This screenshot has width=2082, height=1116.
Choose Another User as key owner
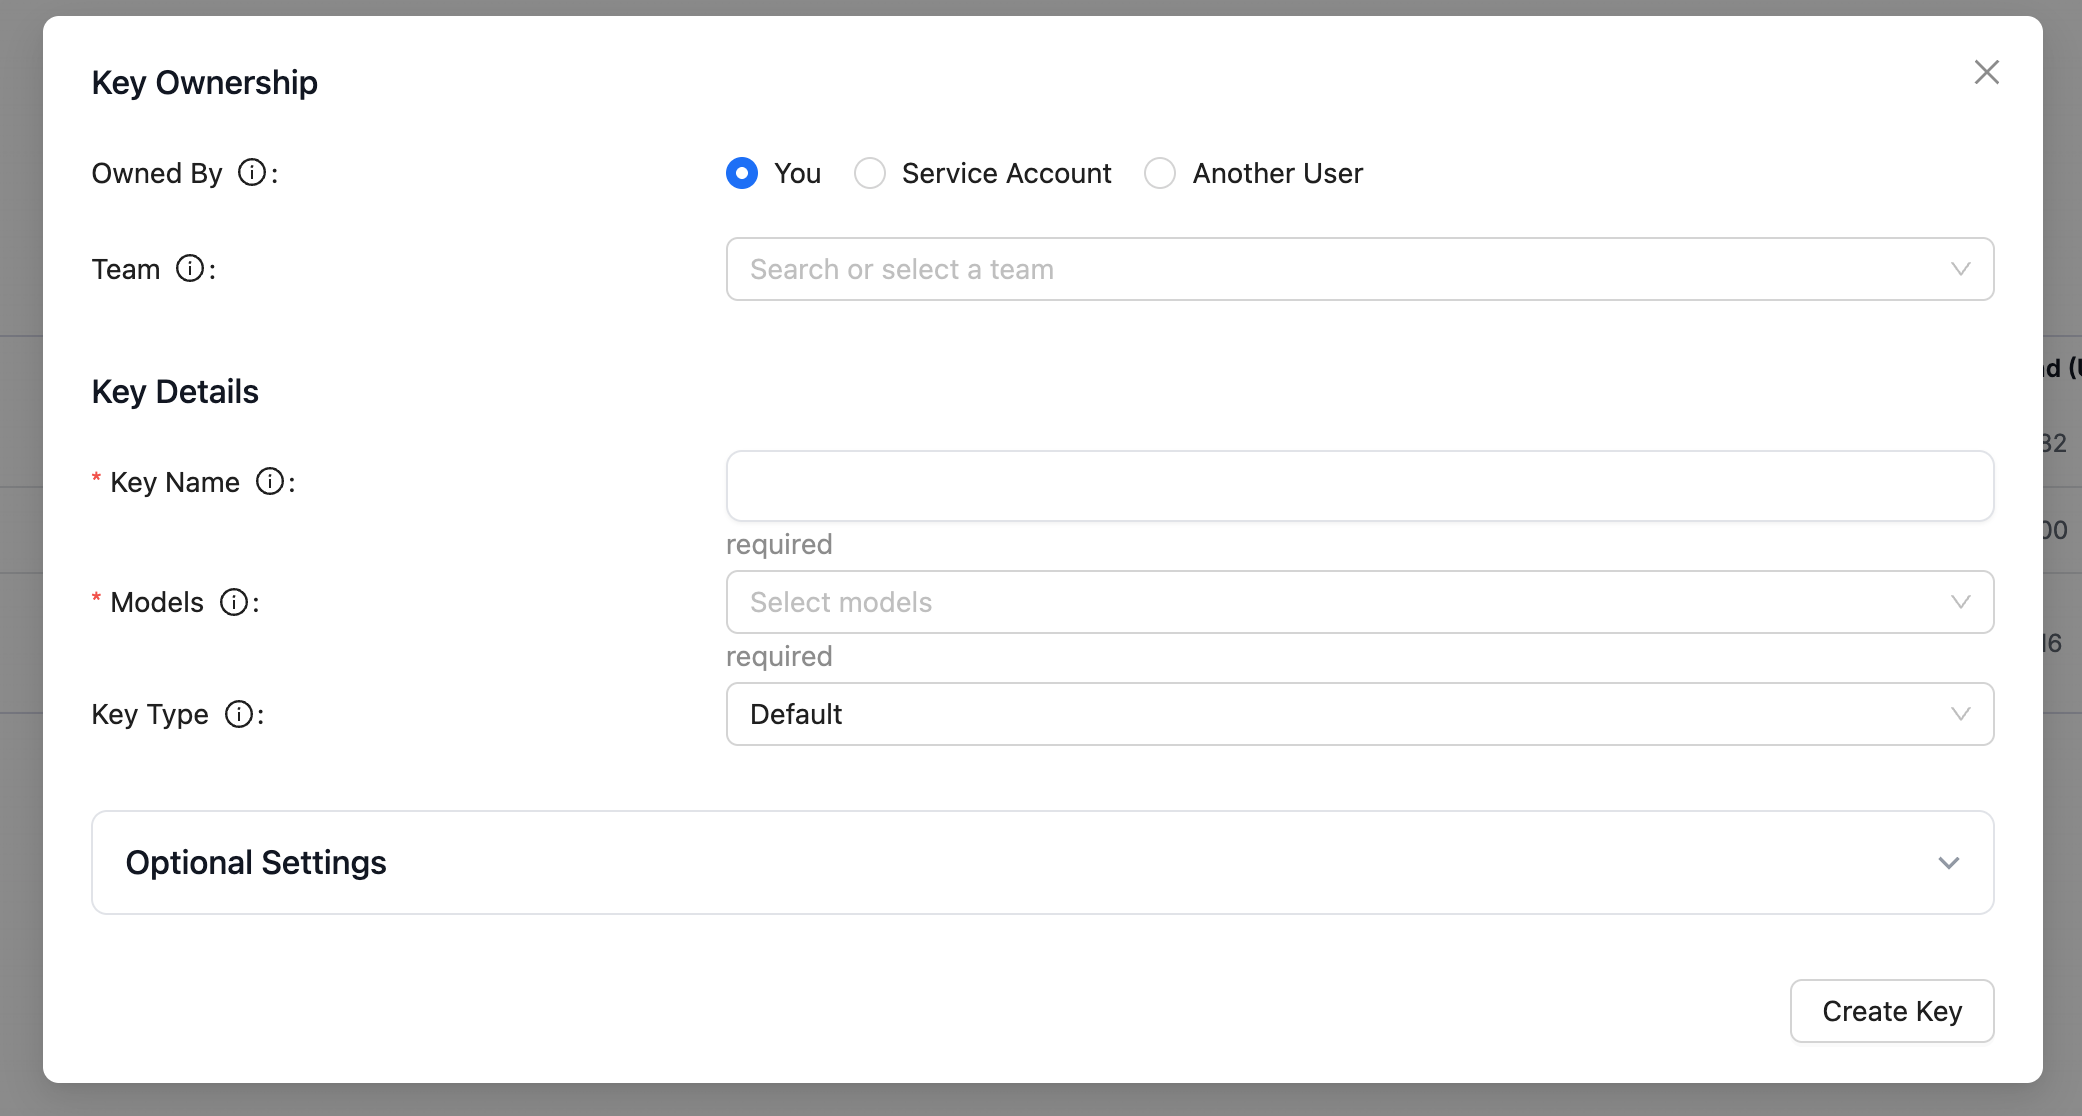tap(1160, 173)
